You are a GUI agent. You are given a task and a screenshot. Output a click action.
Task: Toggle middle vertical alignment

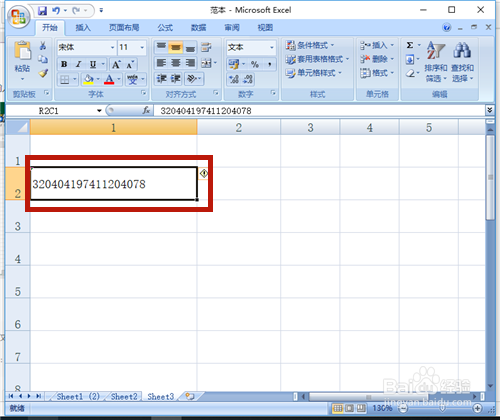(176, 47)
